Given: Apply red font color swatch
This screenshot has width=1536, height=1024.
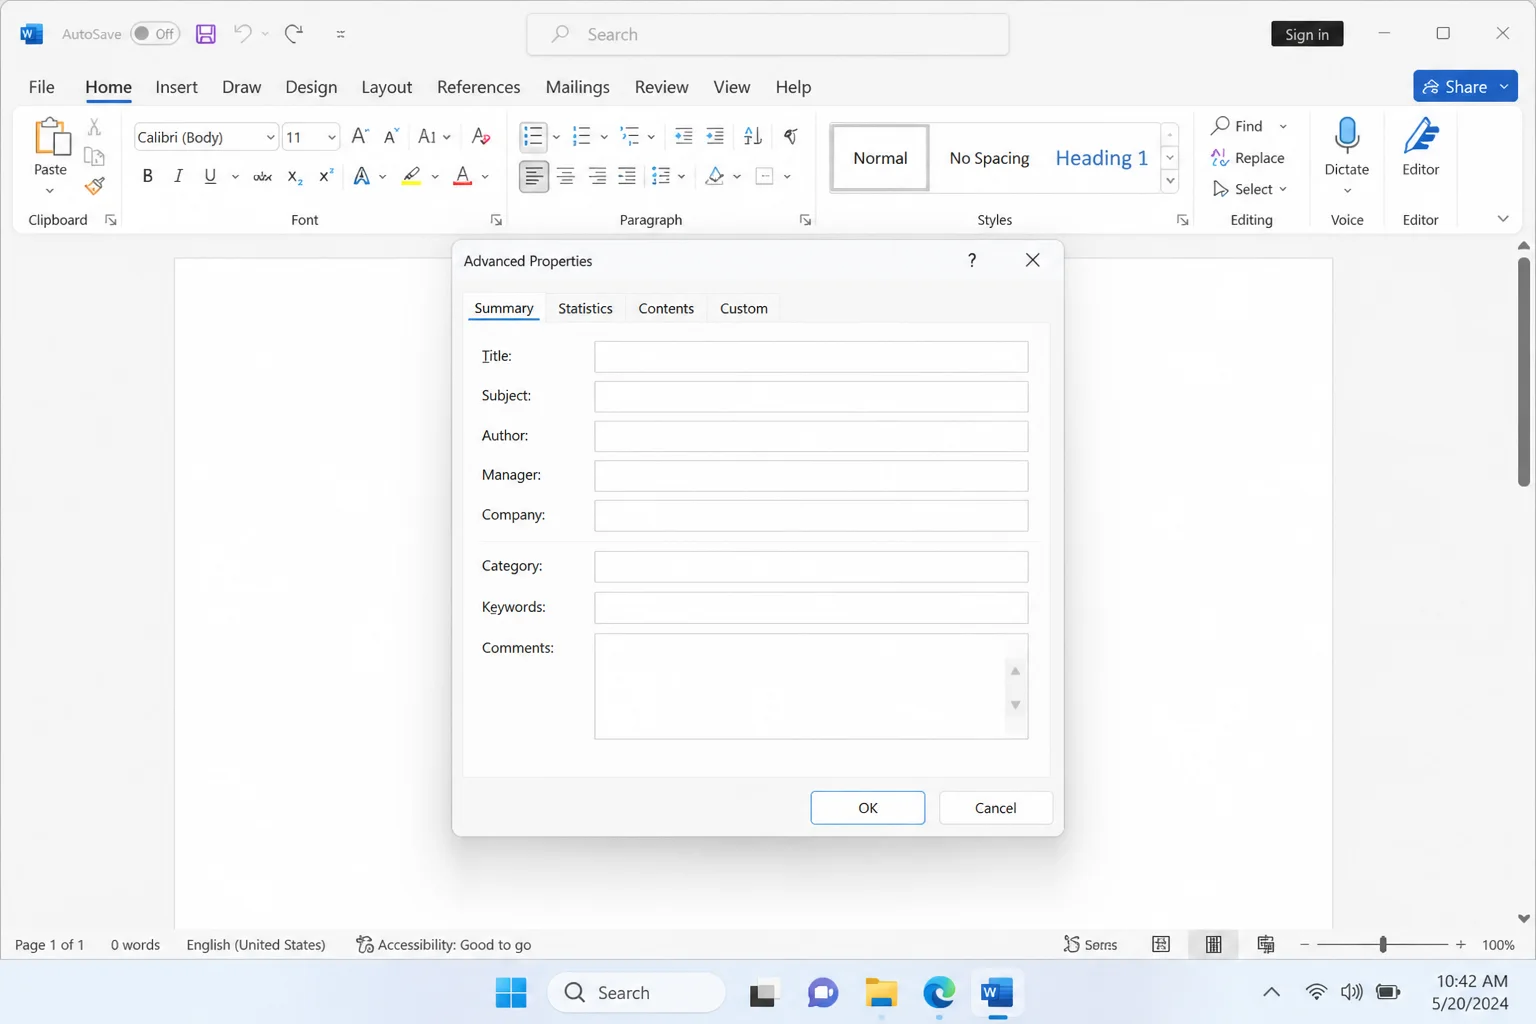Looking at the screenshot, I should (x=462, y=177).
